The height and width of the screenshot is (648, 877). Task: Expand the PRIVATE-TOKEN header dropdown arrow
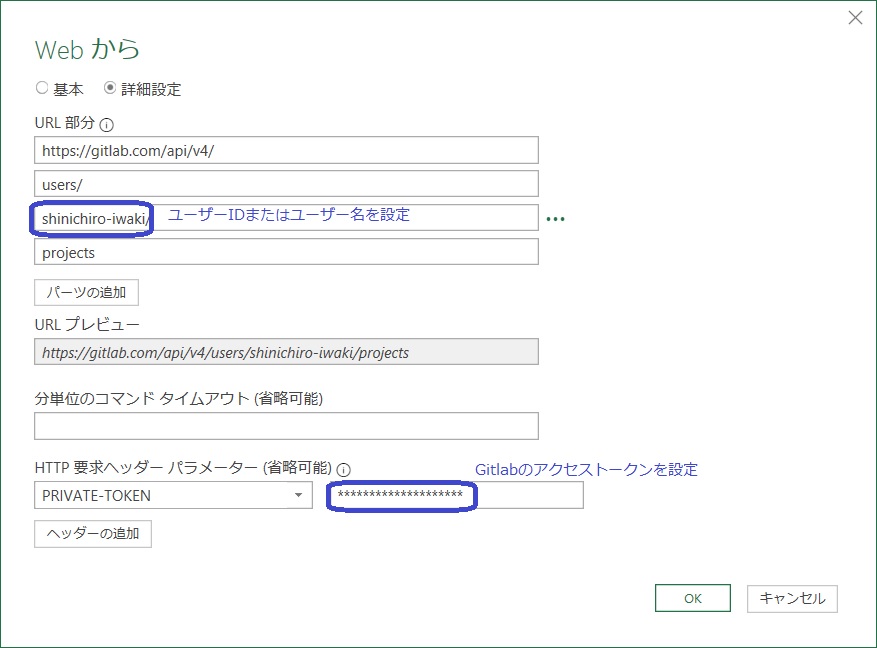pyautogui.click(x=298, y=496)
